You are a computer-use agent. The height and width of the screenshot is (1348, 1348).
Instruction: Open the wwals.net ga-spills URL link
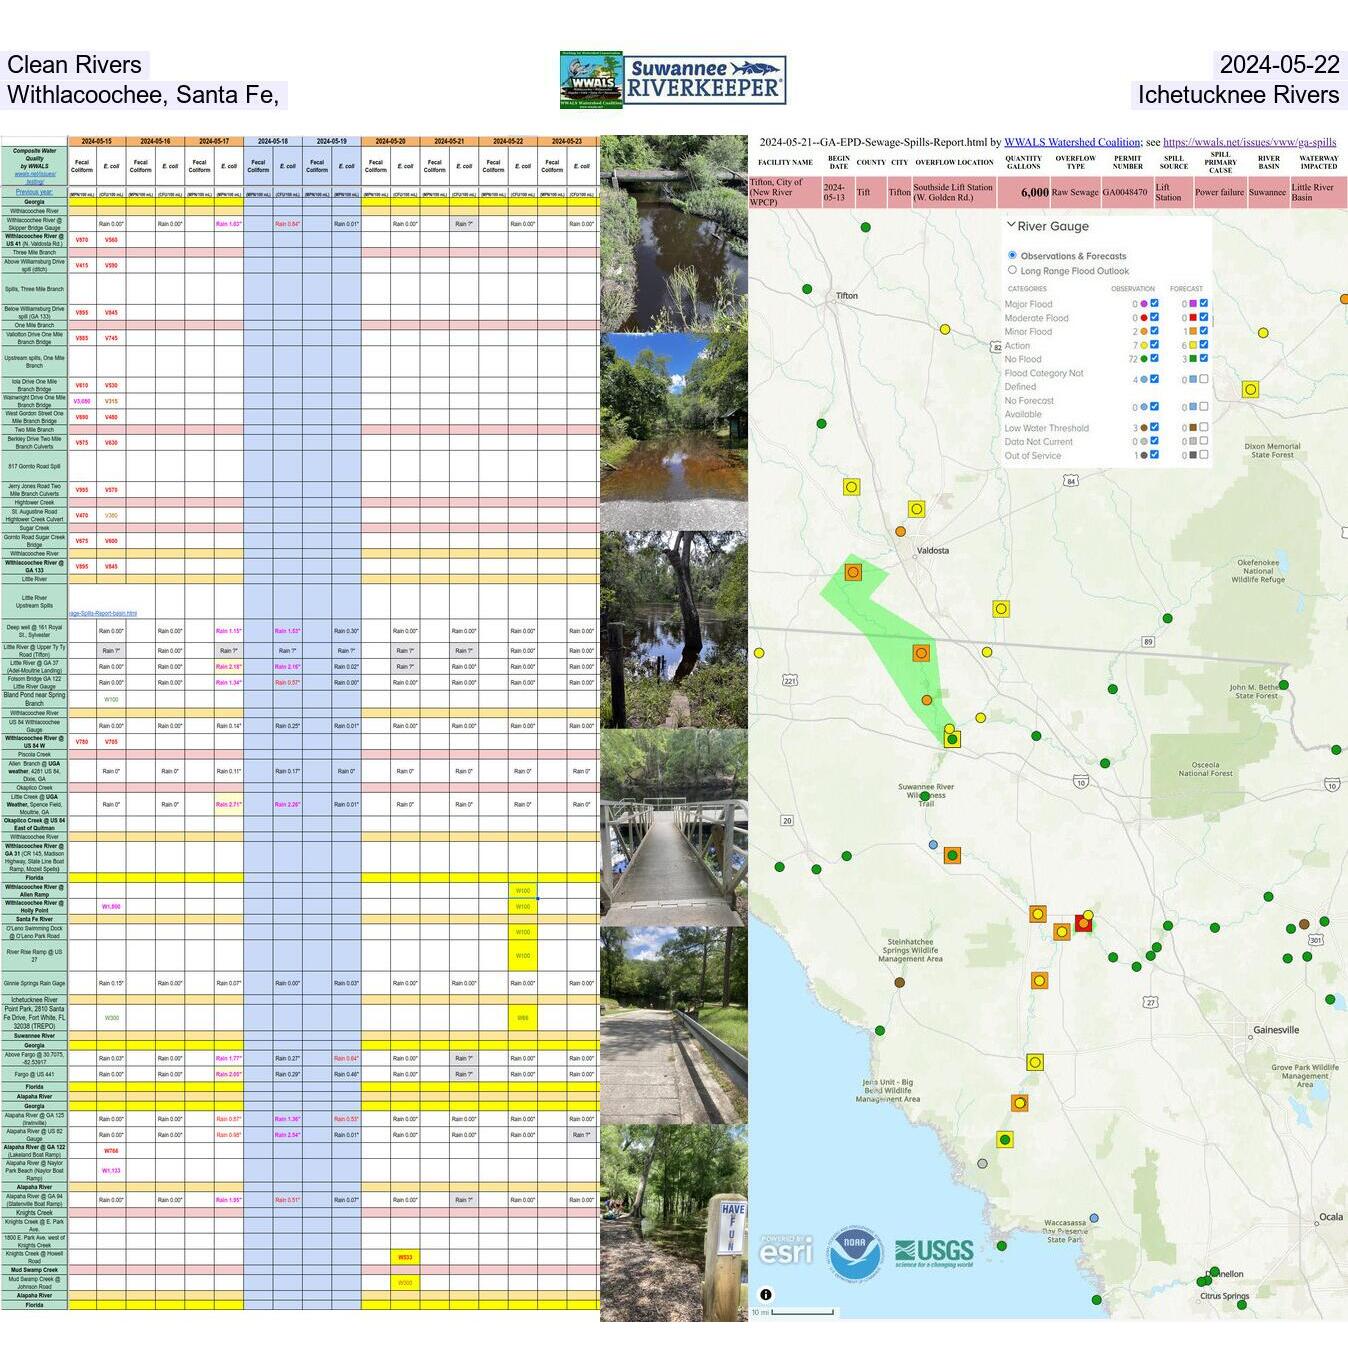(1250, 142)
